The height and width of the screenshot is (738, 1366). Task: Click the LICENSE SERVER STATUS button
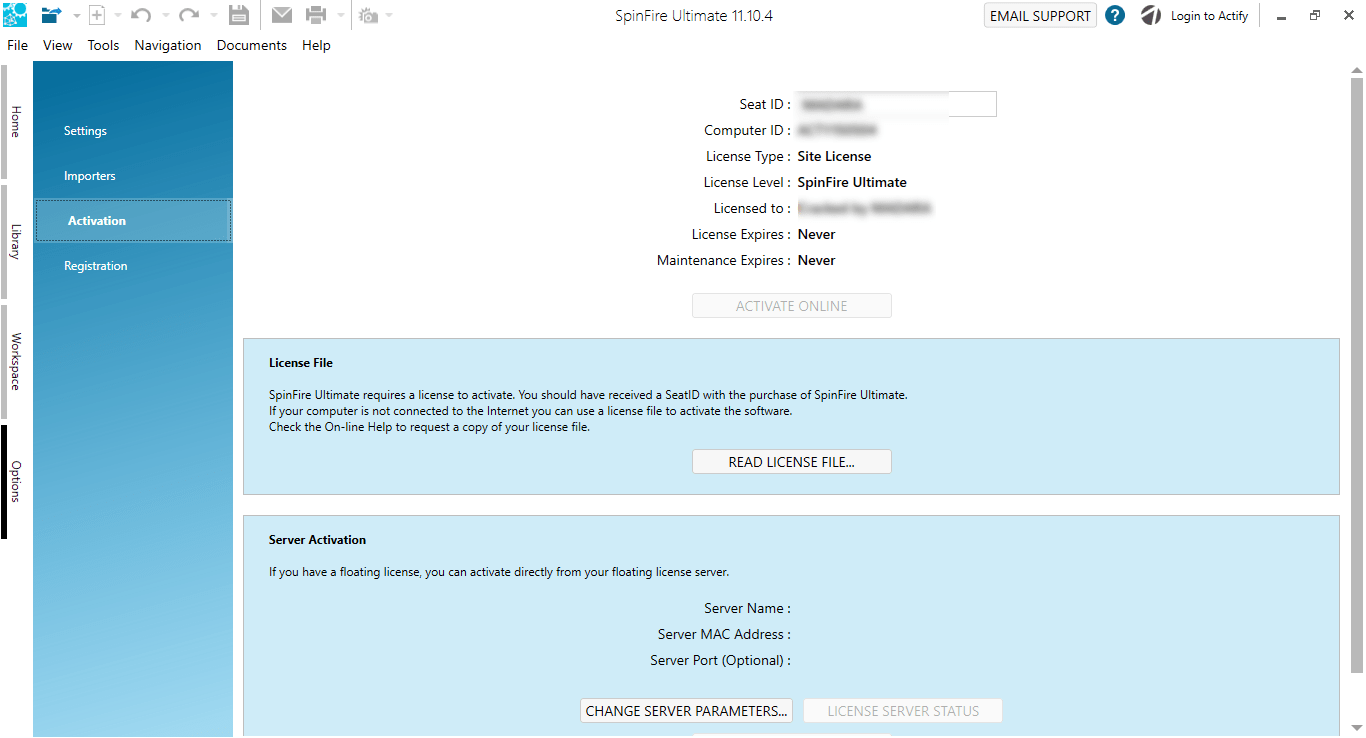pyautogui.click(x=903, y=711)
